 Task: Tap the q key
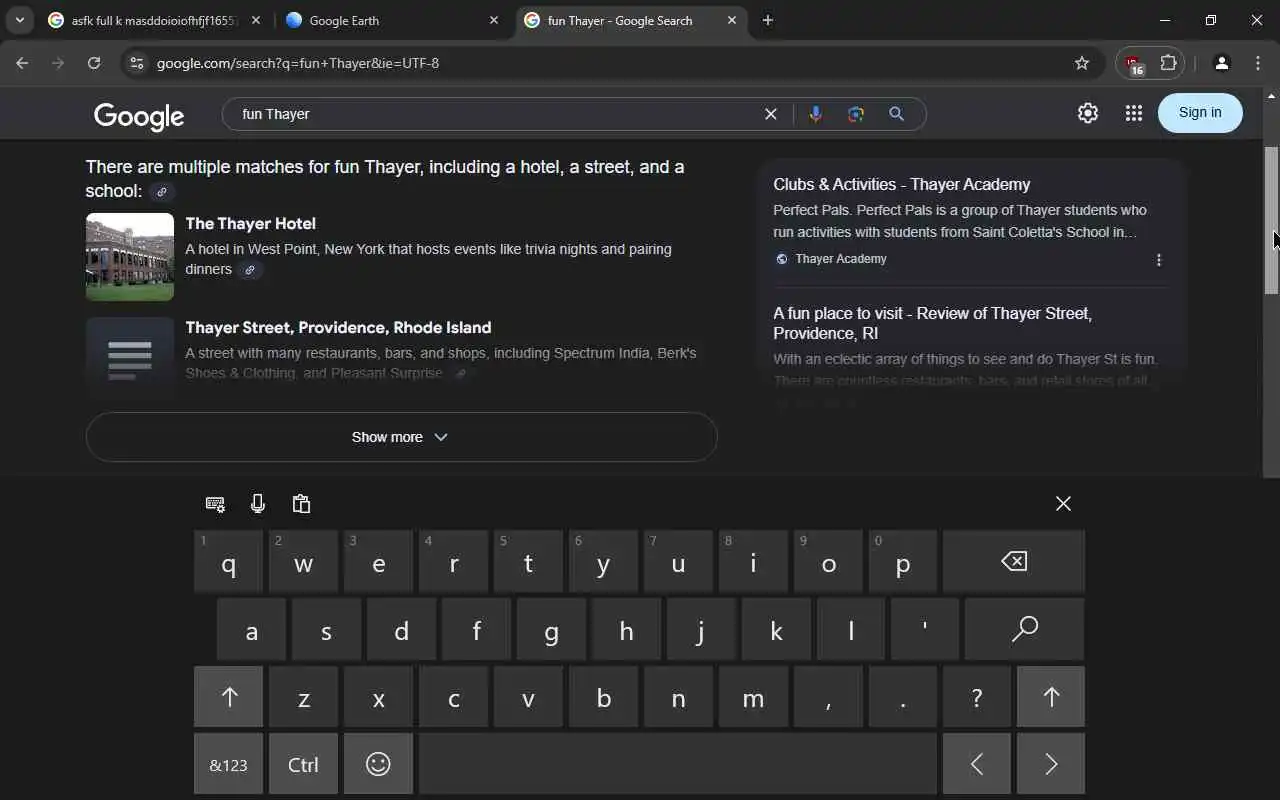(x=229, y=562)
